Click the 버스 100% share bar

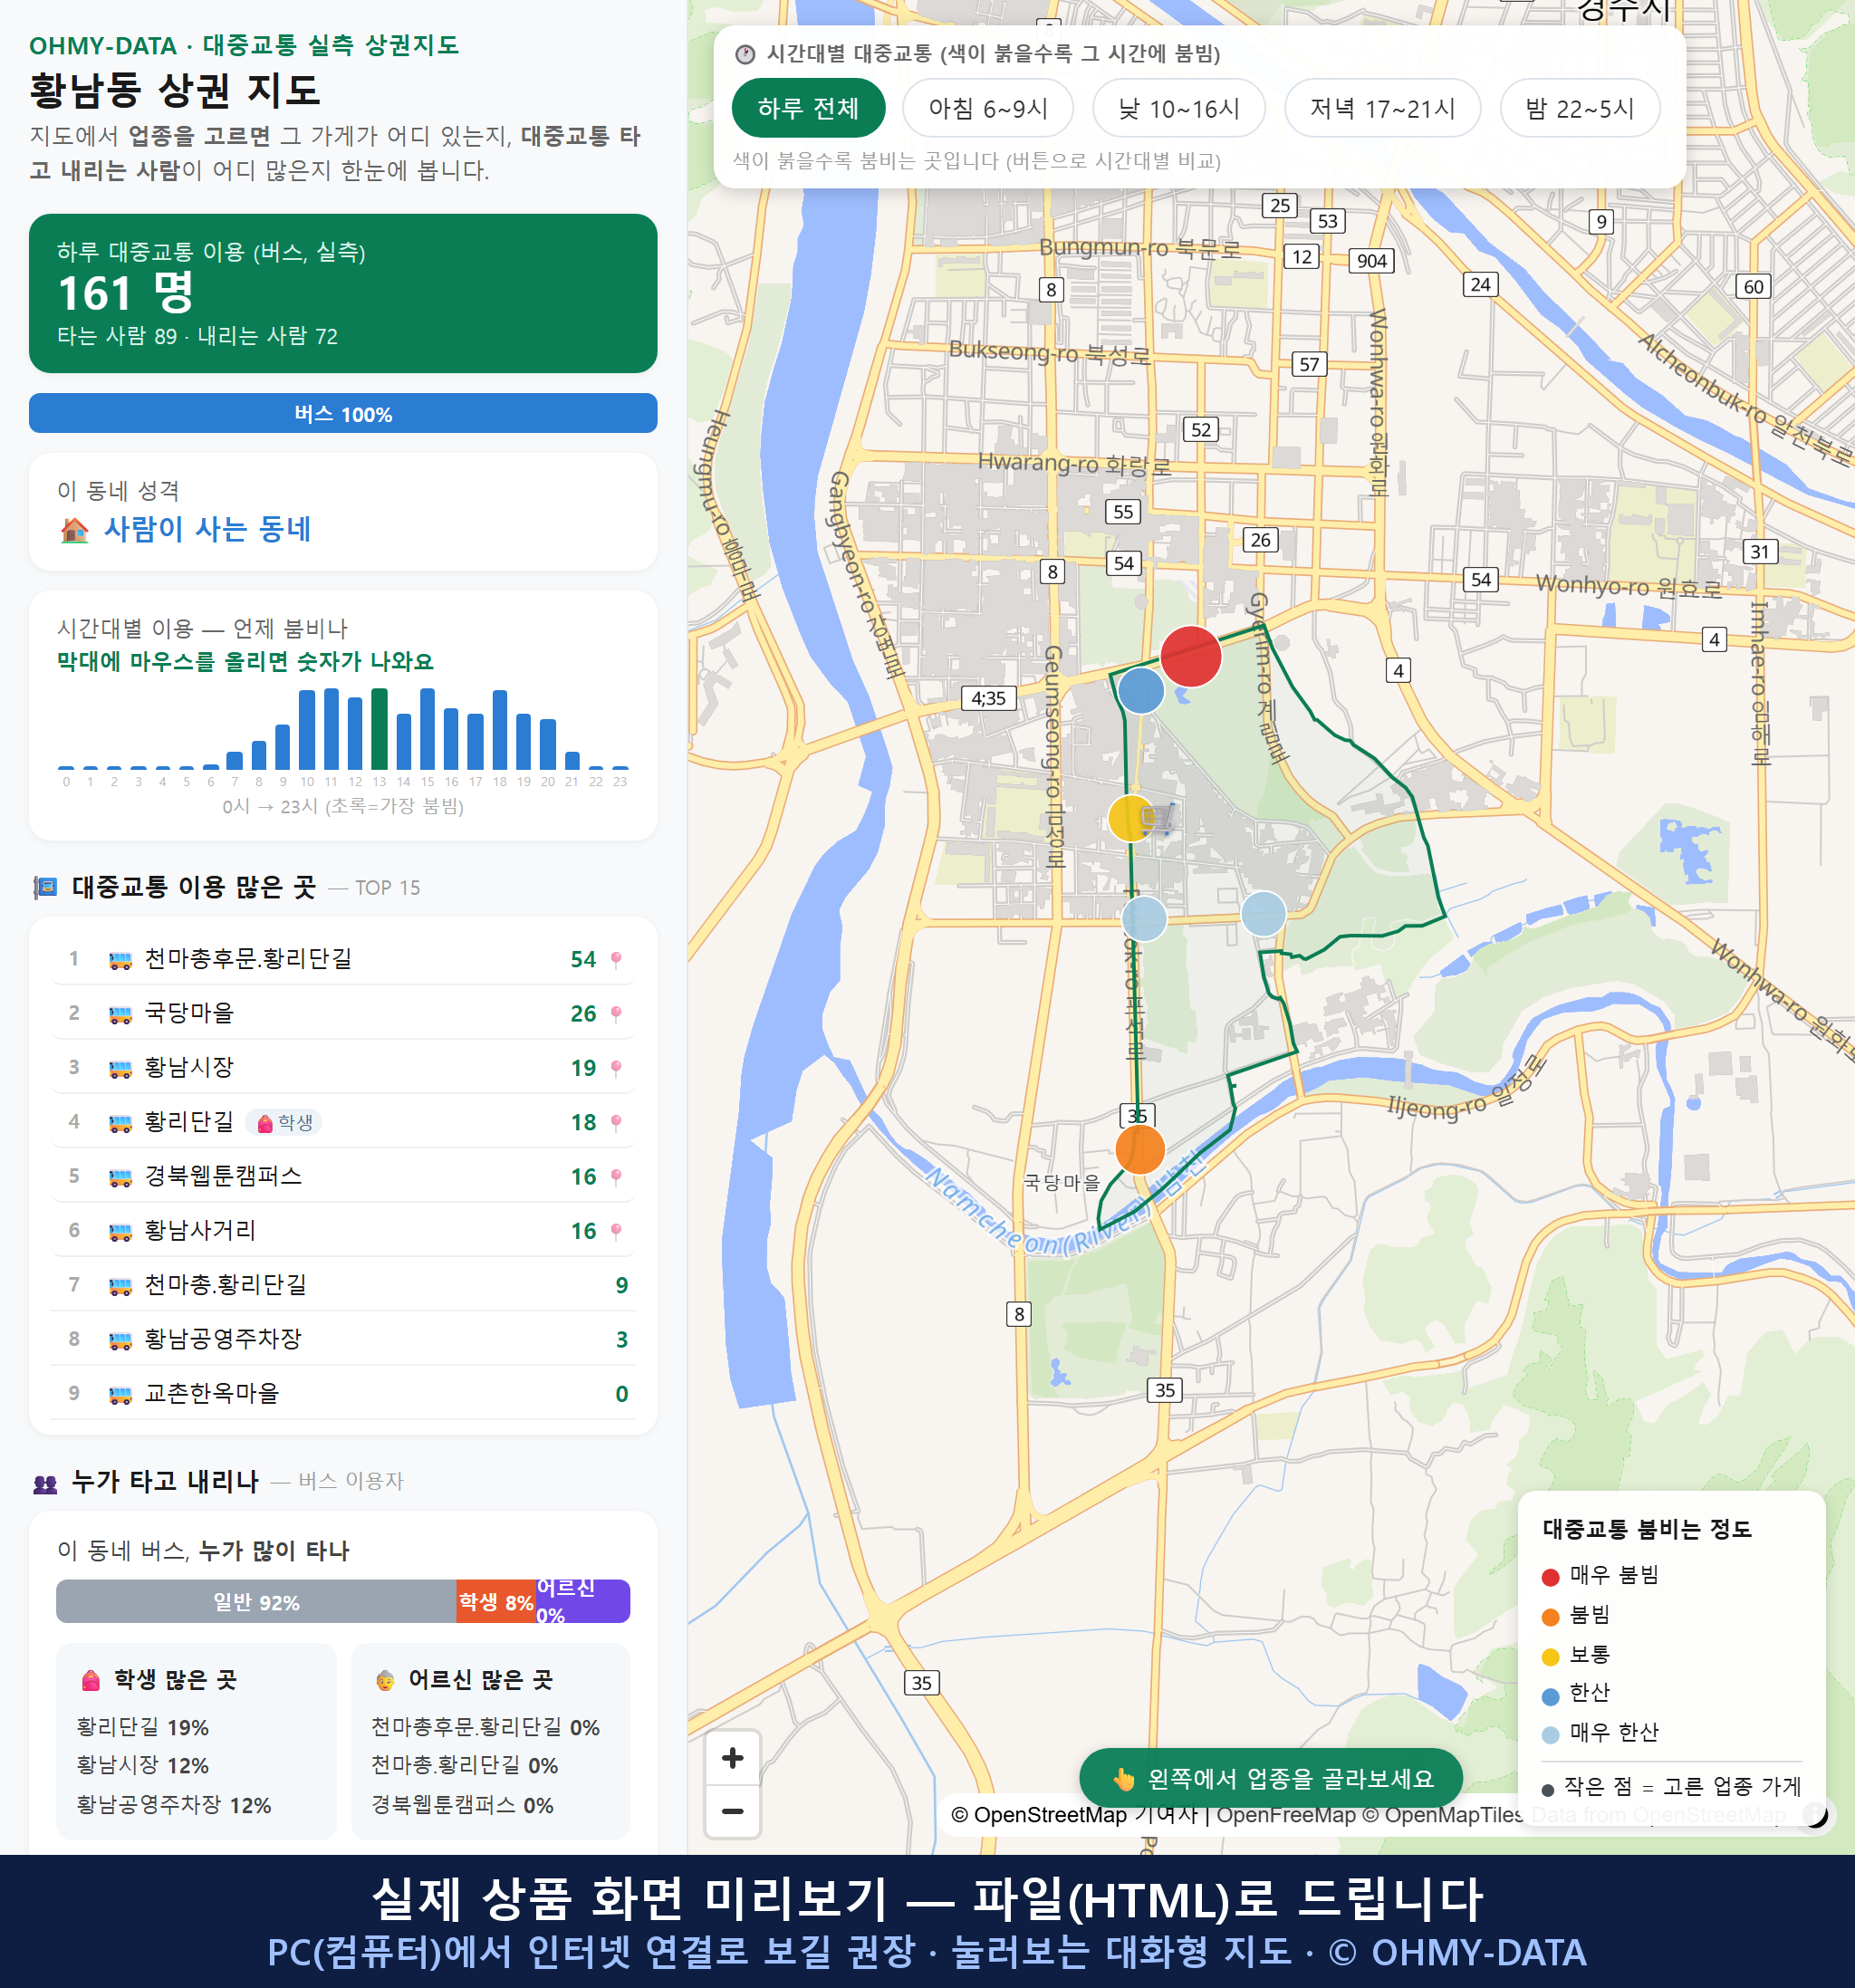pyautogui.click(x=343, y=414)
